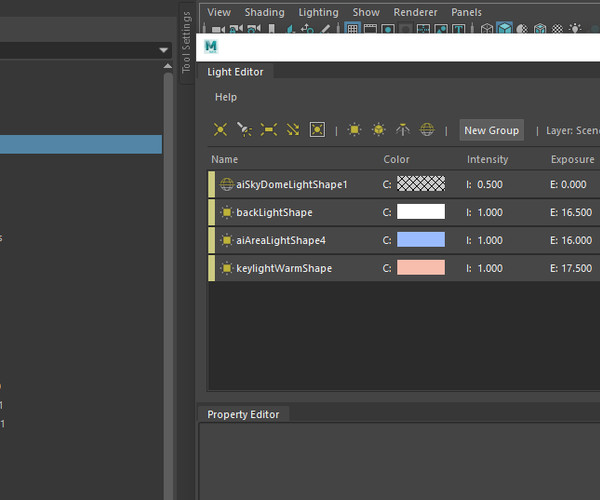
Task: Click the light icon next to keylightWarmShape
Action: (x=227, y=268)
